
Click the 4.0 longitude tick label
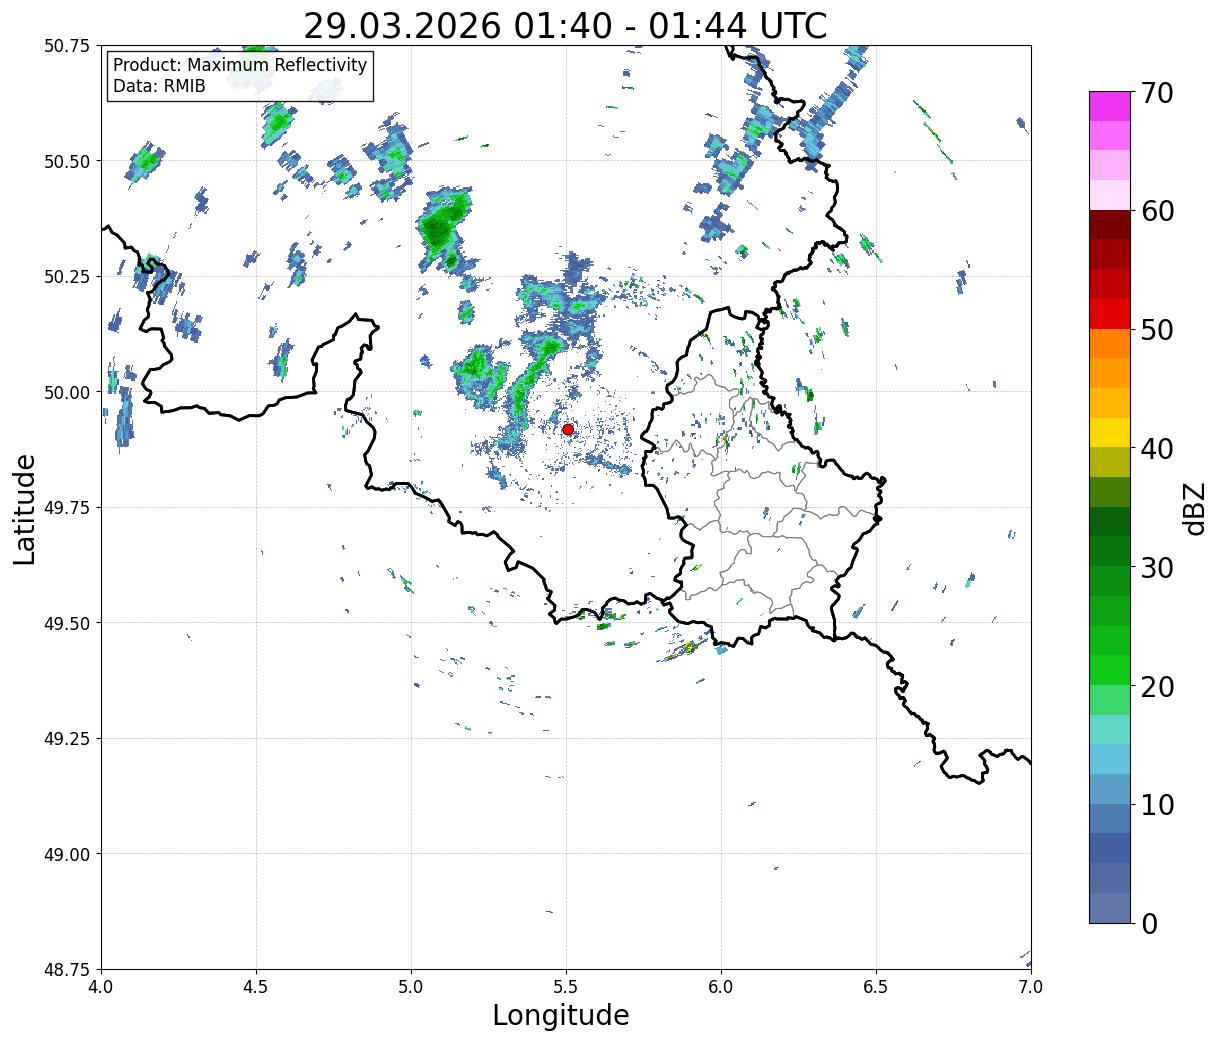(x=101, y=987)
